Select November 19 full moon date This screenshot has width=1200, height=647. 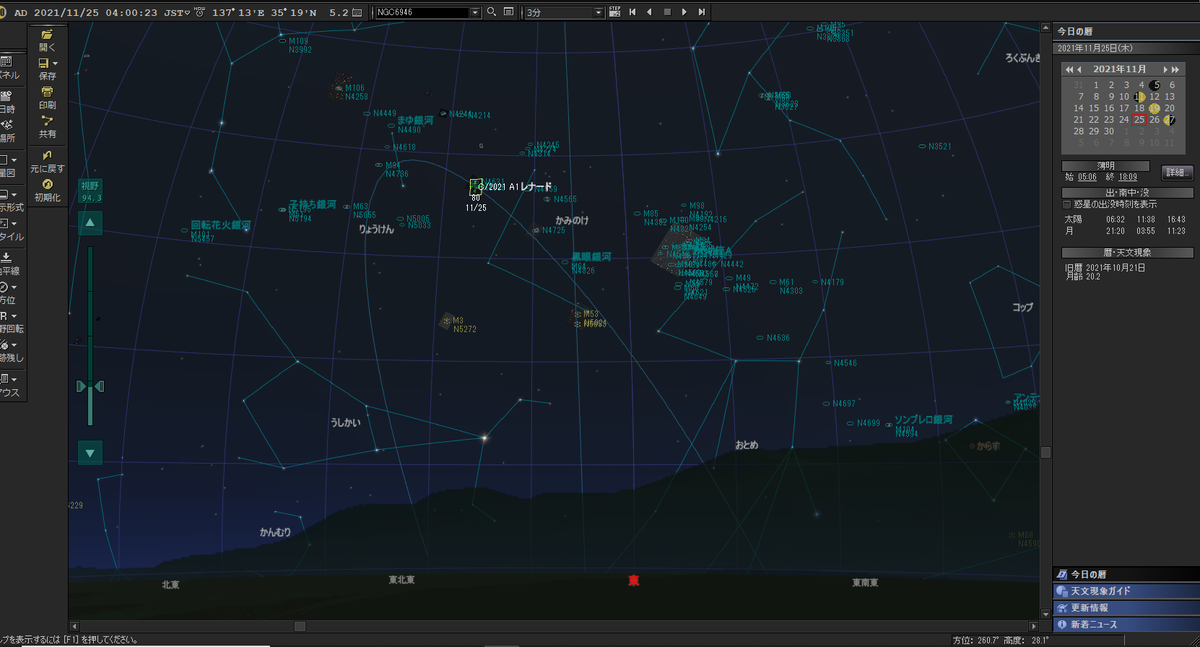[1154, 108]
